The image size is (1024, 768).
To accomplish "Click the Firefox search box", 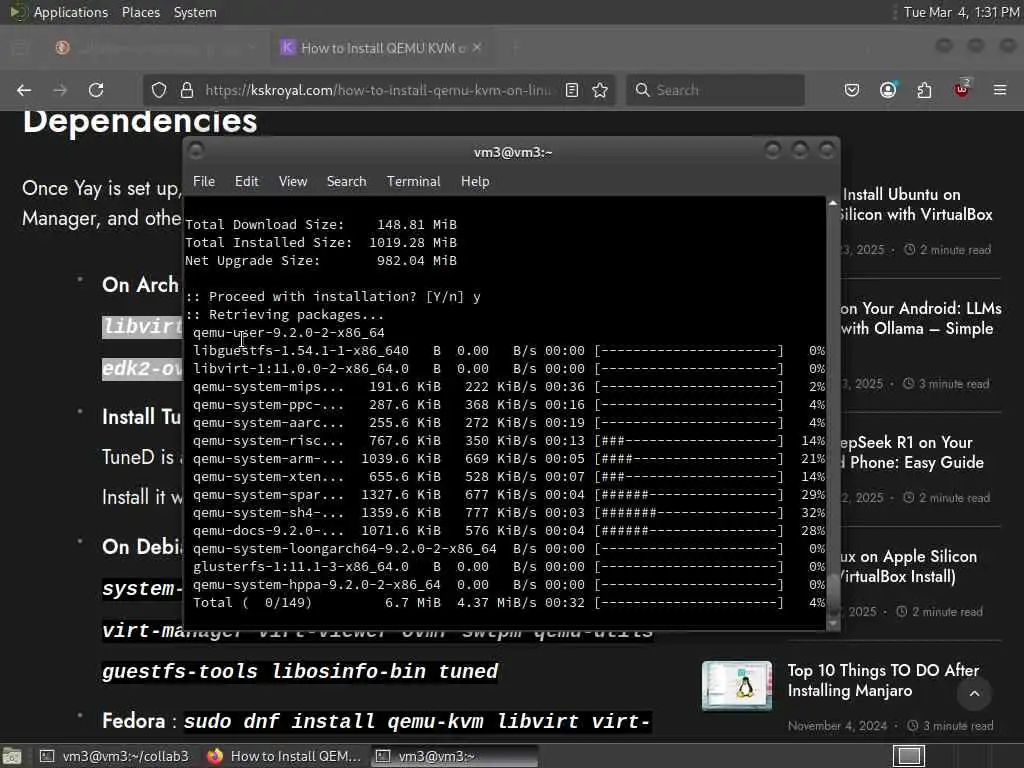I will click(x=715, y=90).
